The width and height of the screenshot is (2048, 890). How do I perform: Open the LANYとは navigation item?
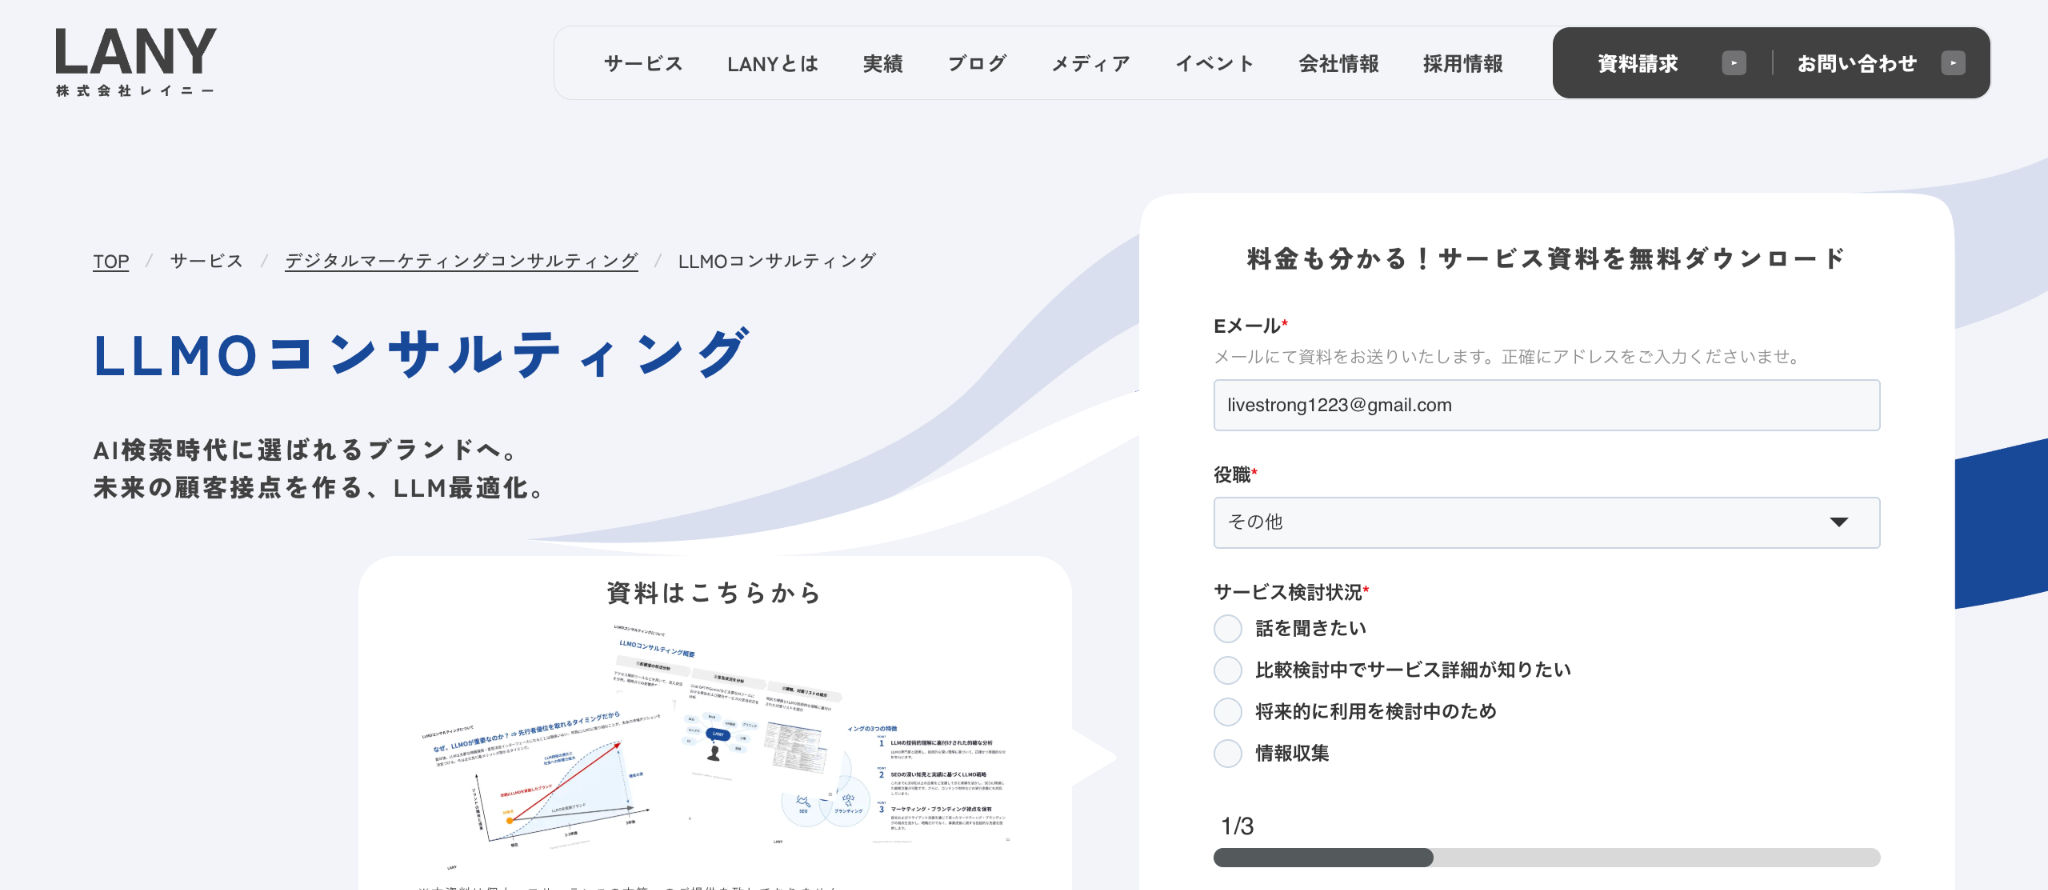pos(772,64)
